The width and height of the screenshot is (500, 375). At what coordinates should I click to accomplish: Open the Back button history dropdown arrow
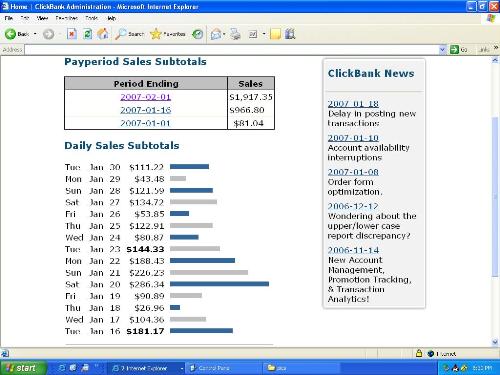(35, 34)
